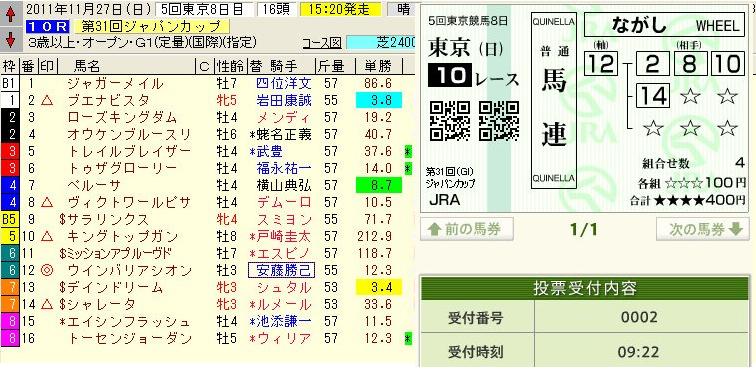Click axis horse number 12 on ticket
This screenshot has width=756, height=374.
(x=601, y=63)
